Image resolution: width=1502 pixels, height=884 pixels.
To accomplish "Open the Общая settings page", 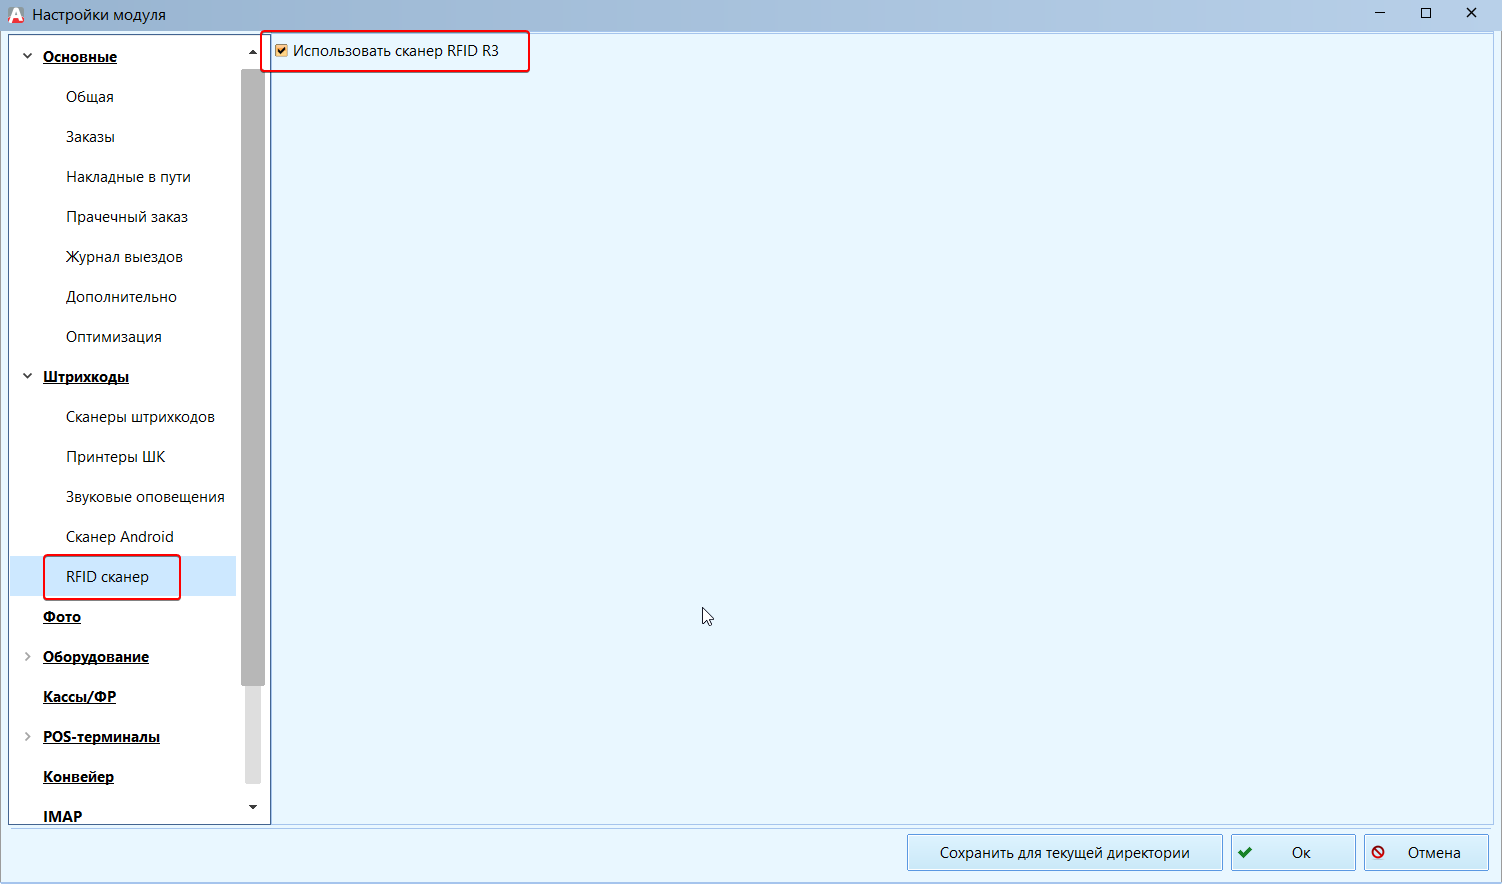I will (90, 97).
